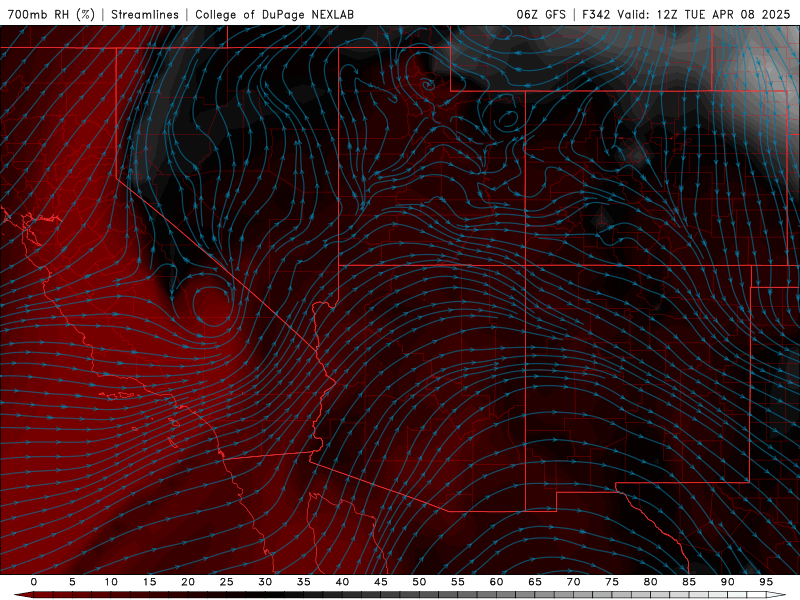Click the '20' value on the color scale
This screenshot has width=800, height=600.
click(x=188, y=582)
